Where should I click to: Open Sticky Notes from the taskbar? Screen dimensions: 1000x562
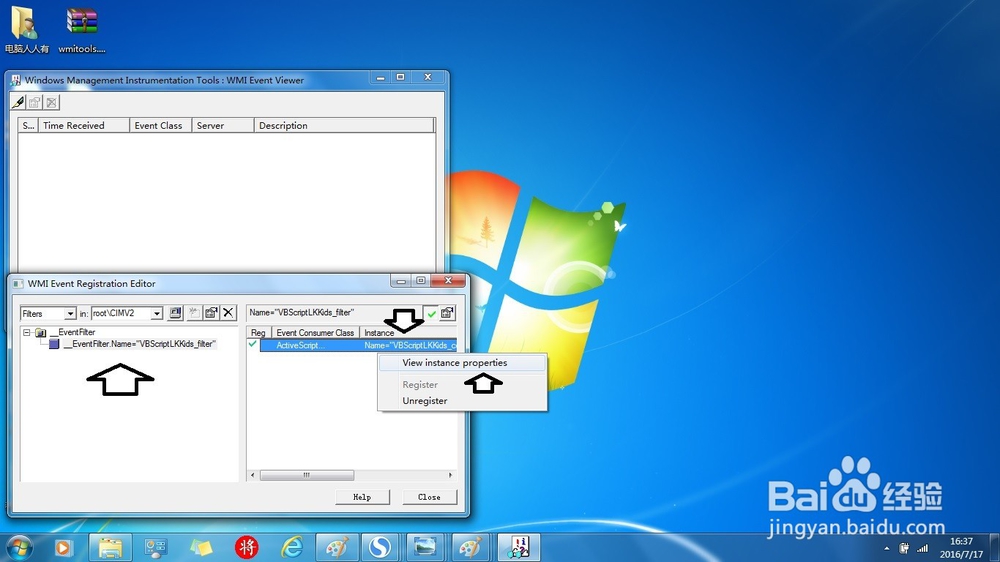(202, 547)
